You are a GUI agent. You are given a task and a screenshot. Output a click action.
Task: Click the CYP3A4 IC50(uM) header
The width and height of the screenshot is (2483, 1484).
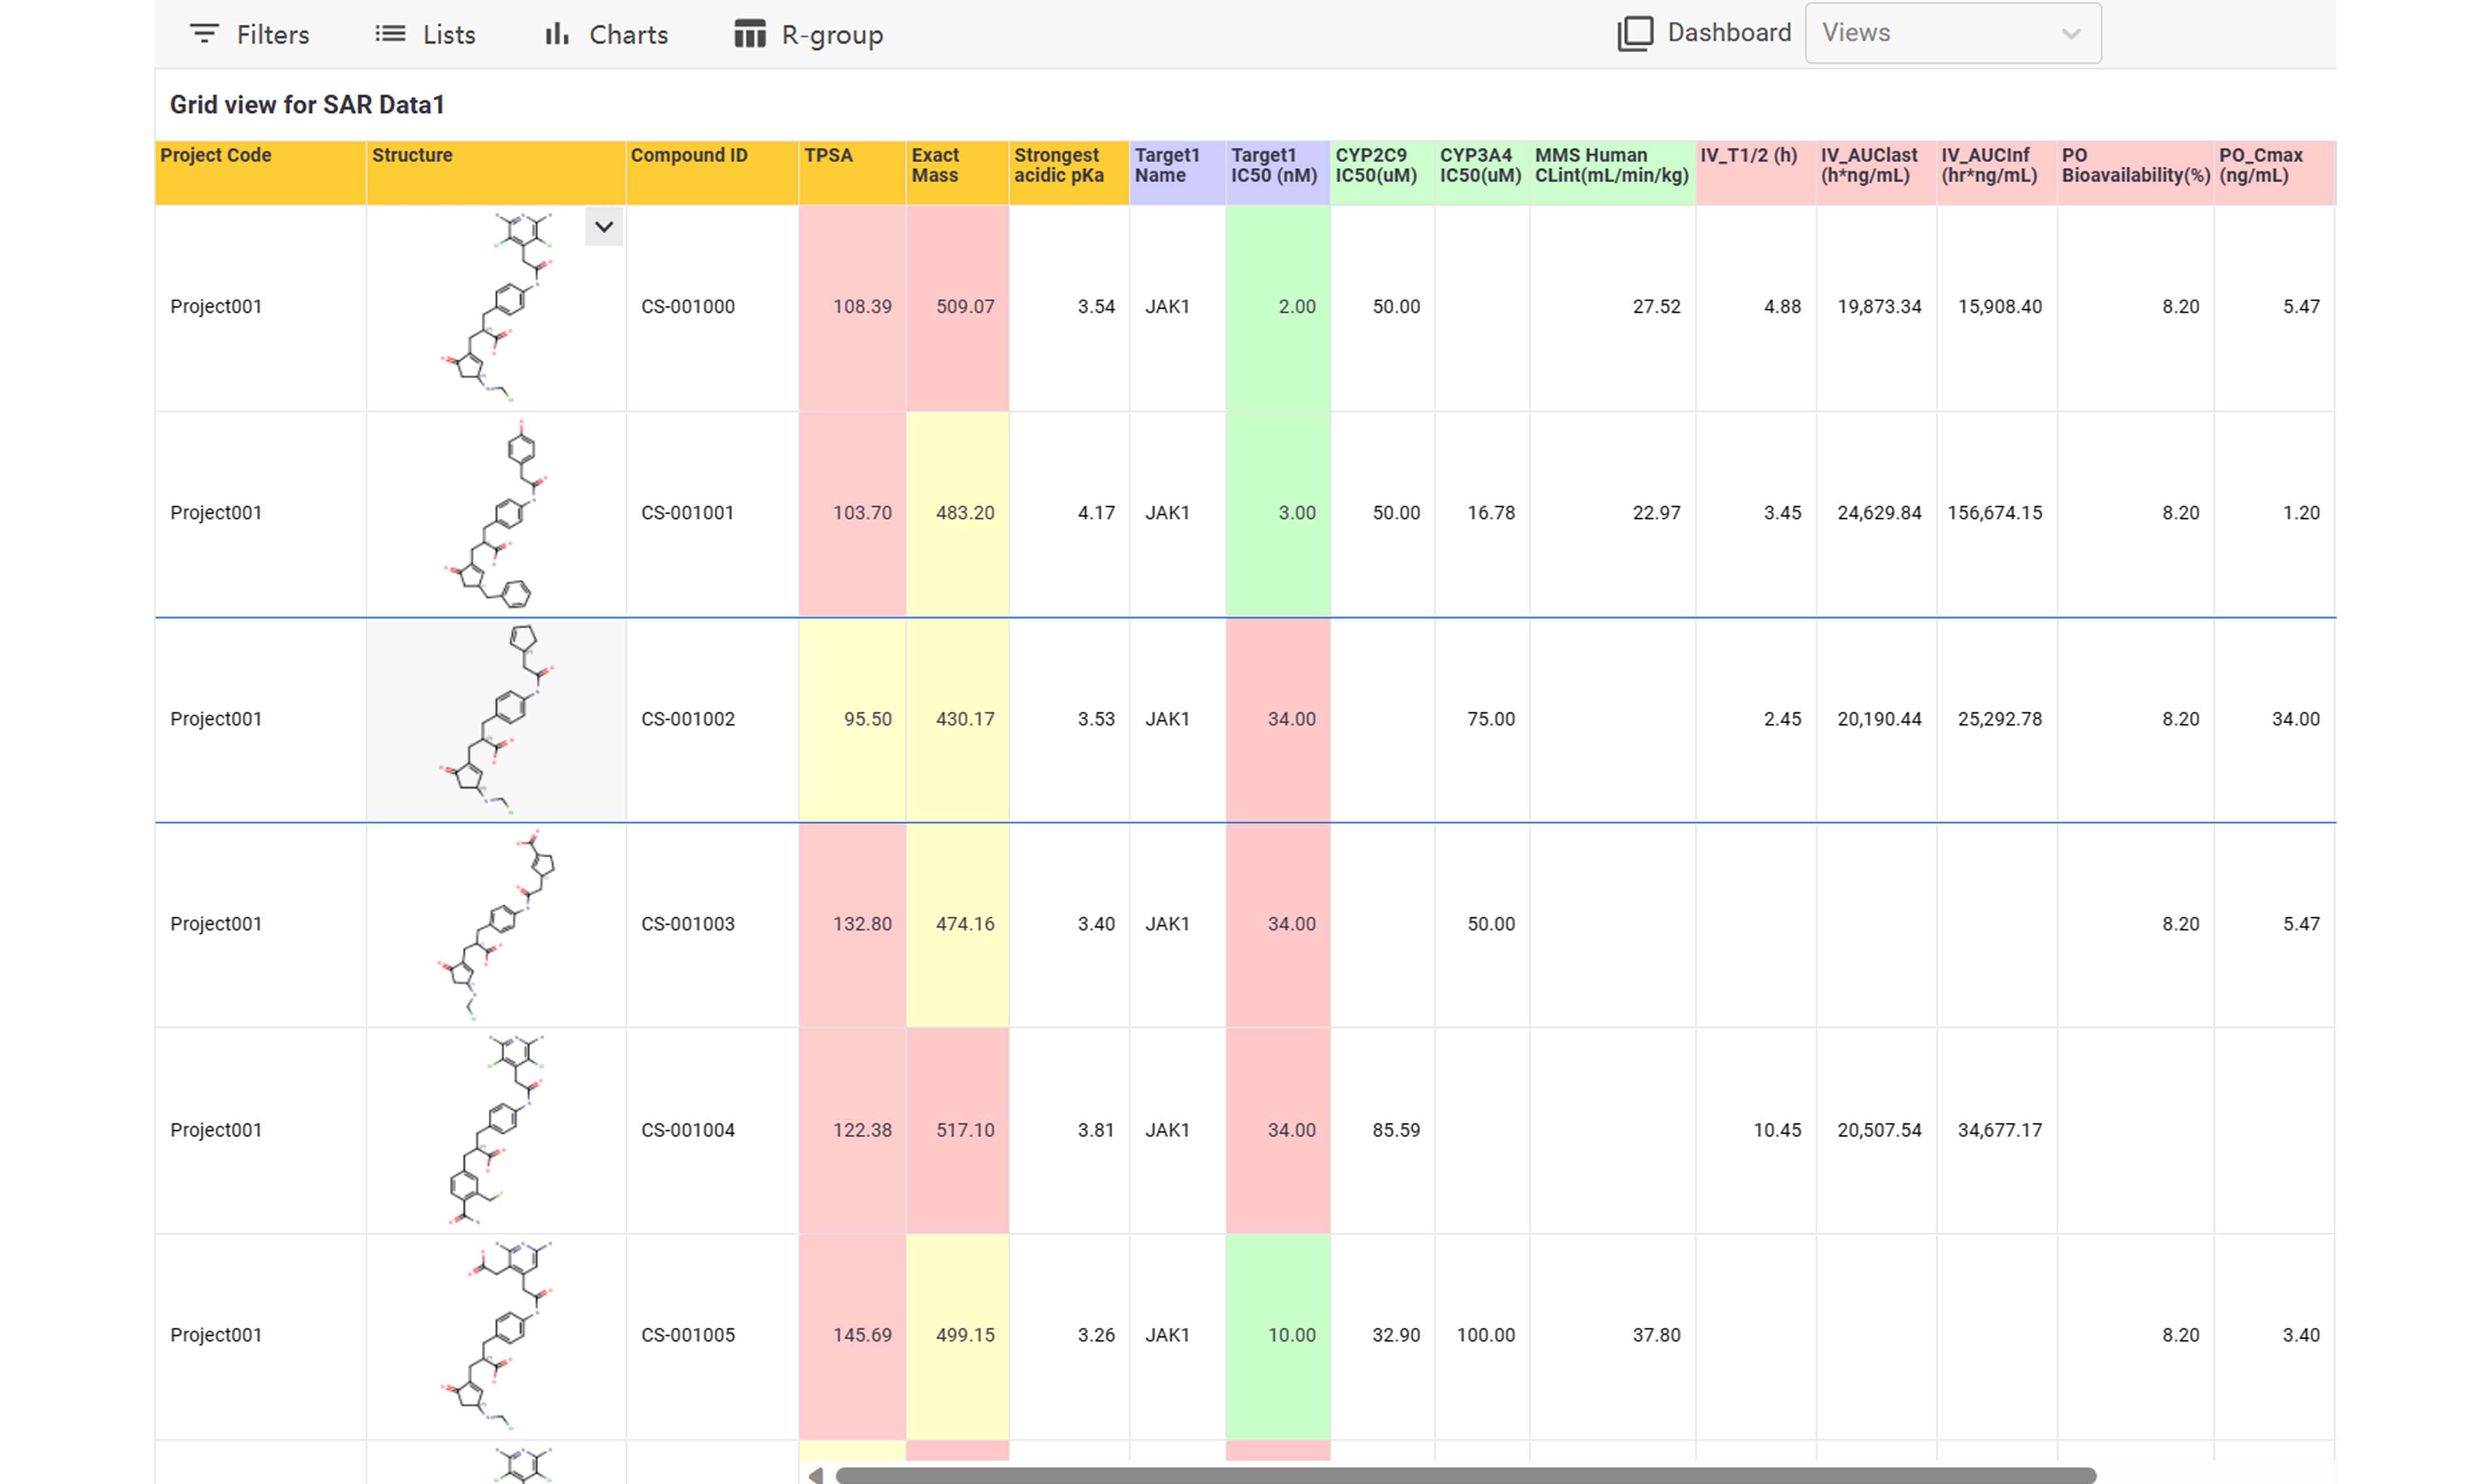1482,173
